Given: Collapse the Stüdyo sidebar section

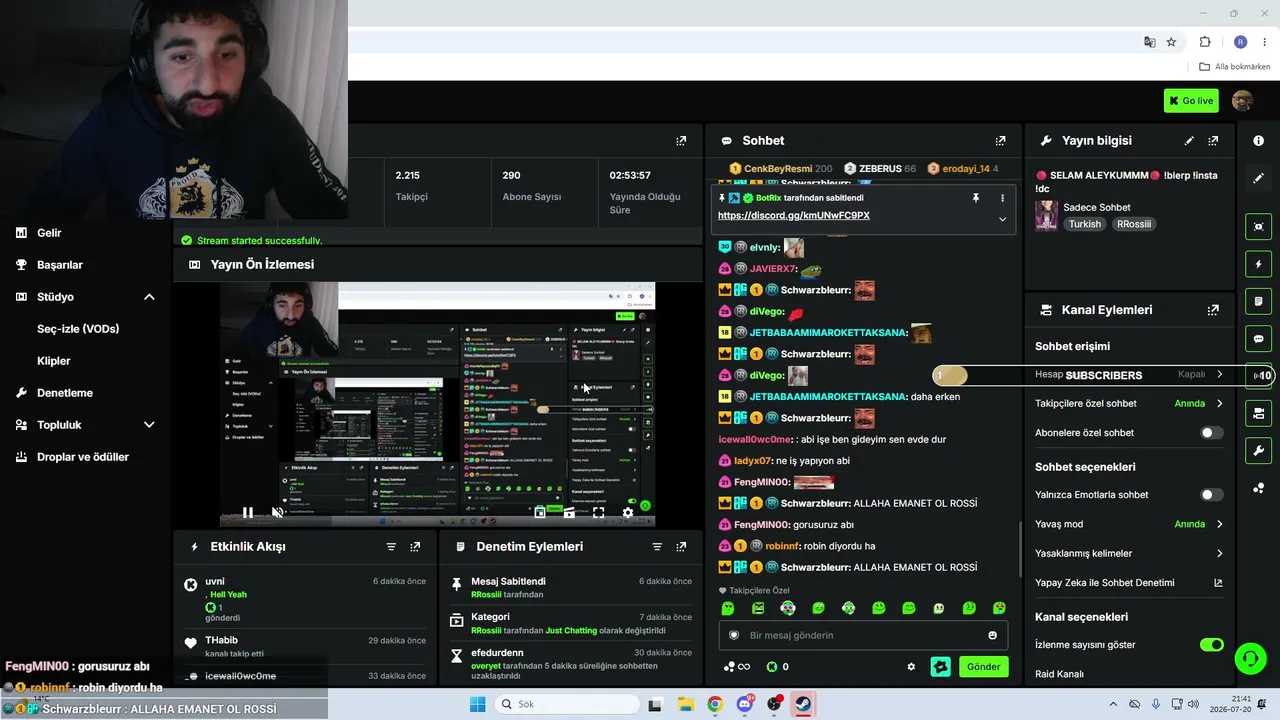Looking at the screenshot, I should pyautogui.click(x=149, y=297).
